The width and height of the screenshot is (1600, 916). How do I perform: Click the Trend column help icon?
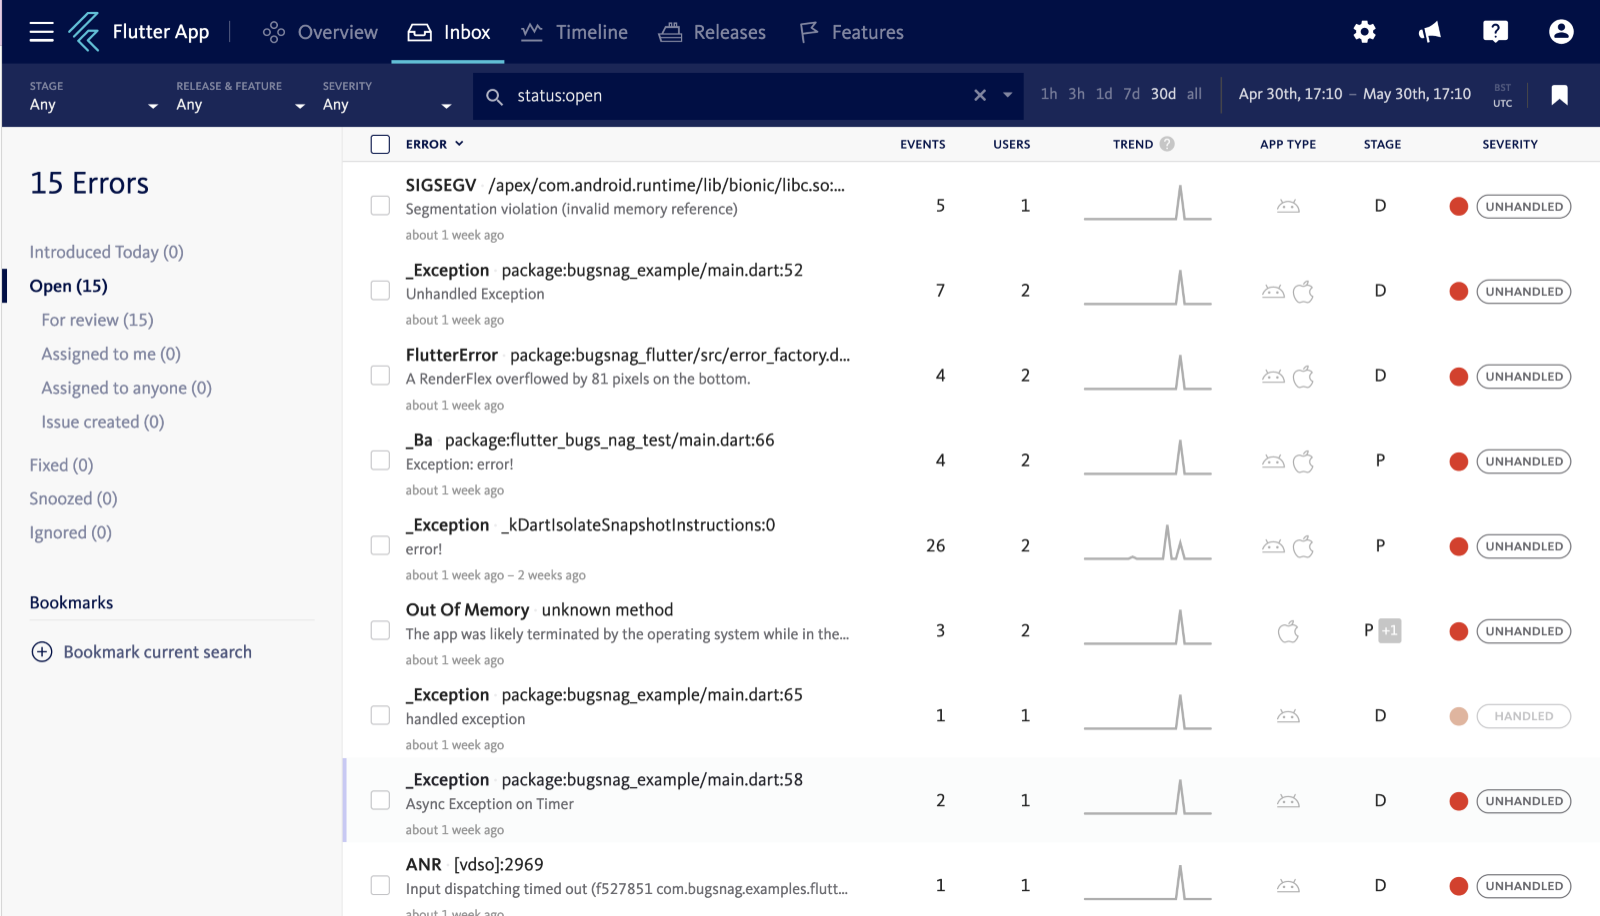(1167, 144)
